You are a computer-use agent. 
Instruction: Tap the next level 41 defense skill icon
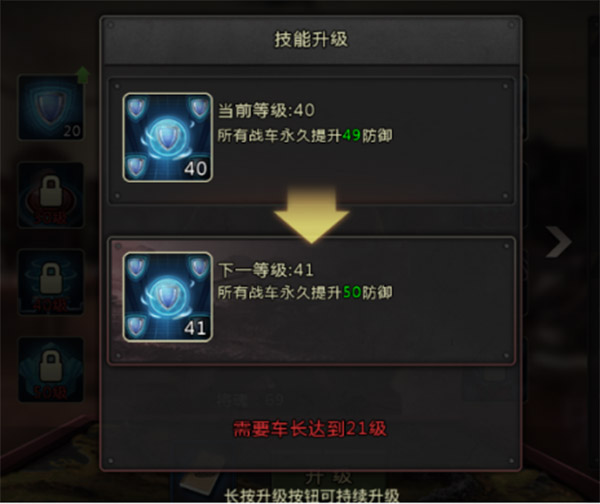[168, 297]
